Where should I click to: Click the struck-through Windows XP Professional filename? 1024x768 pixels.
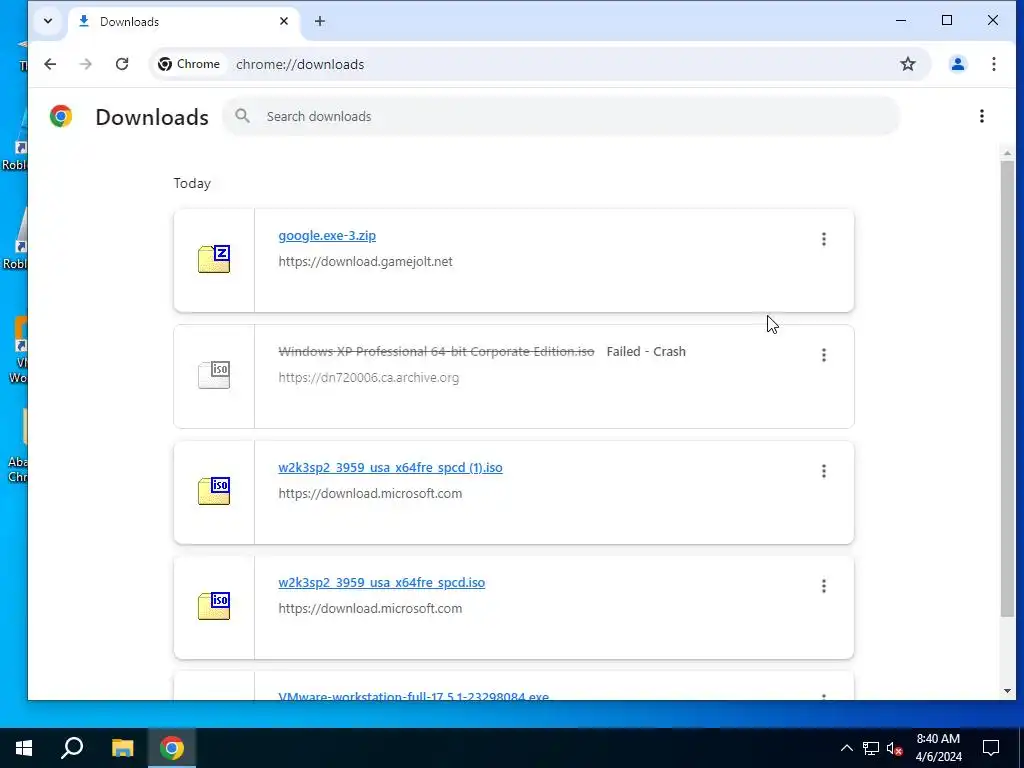point(436,351)
